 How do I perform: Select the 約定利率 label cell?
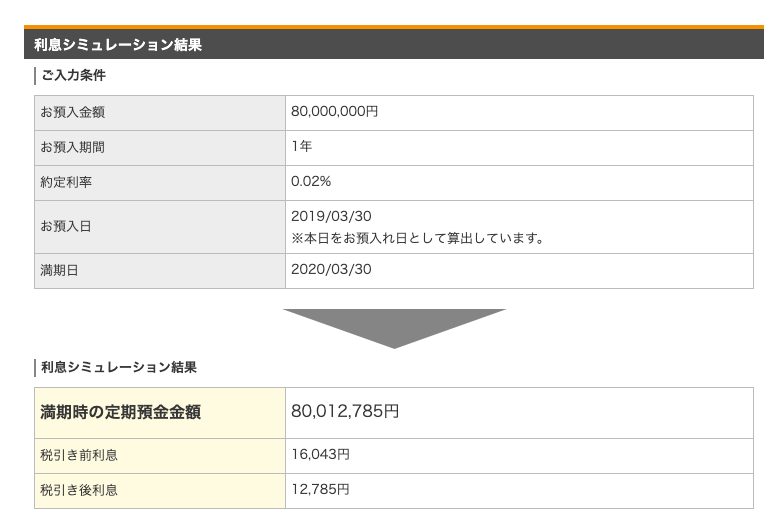click(160, 182)
